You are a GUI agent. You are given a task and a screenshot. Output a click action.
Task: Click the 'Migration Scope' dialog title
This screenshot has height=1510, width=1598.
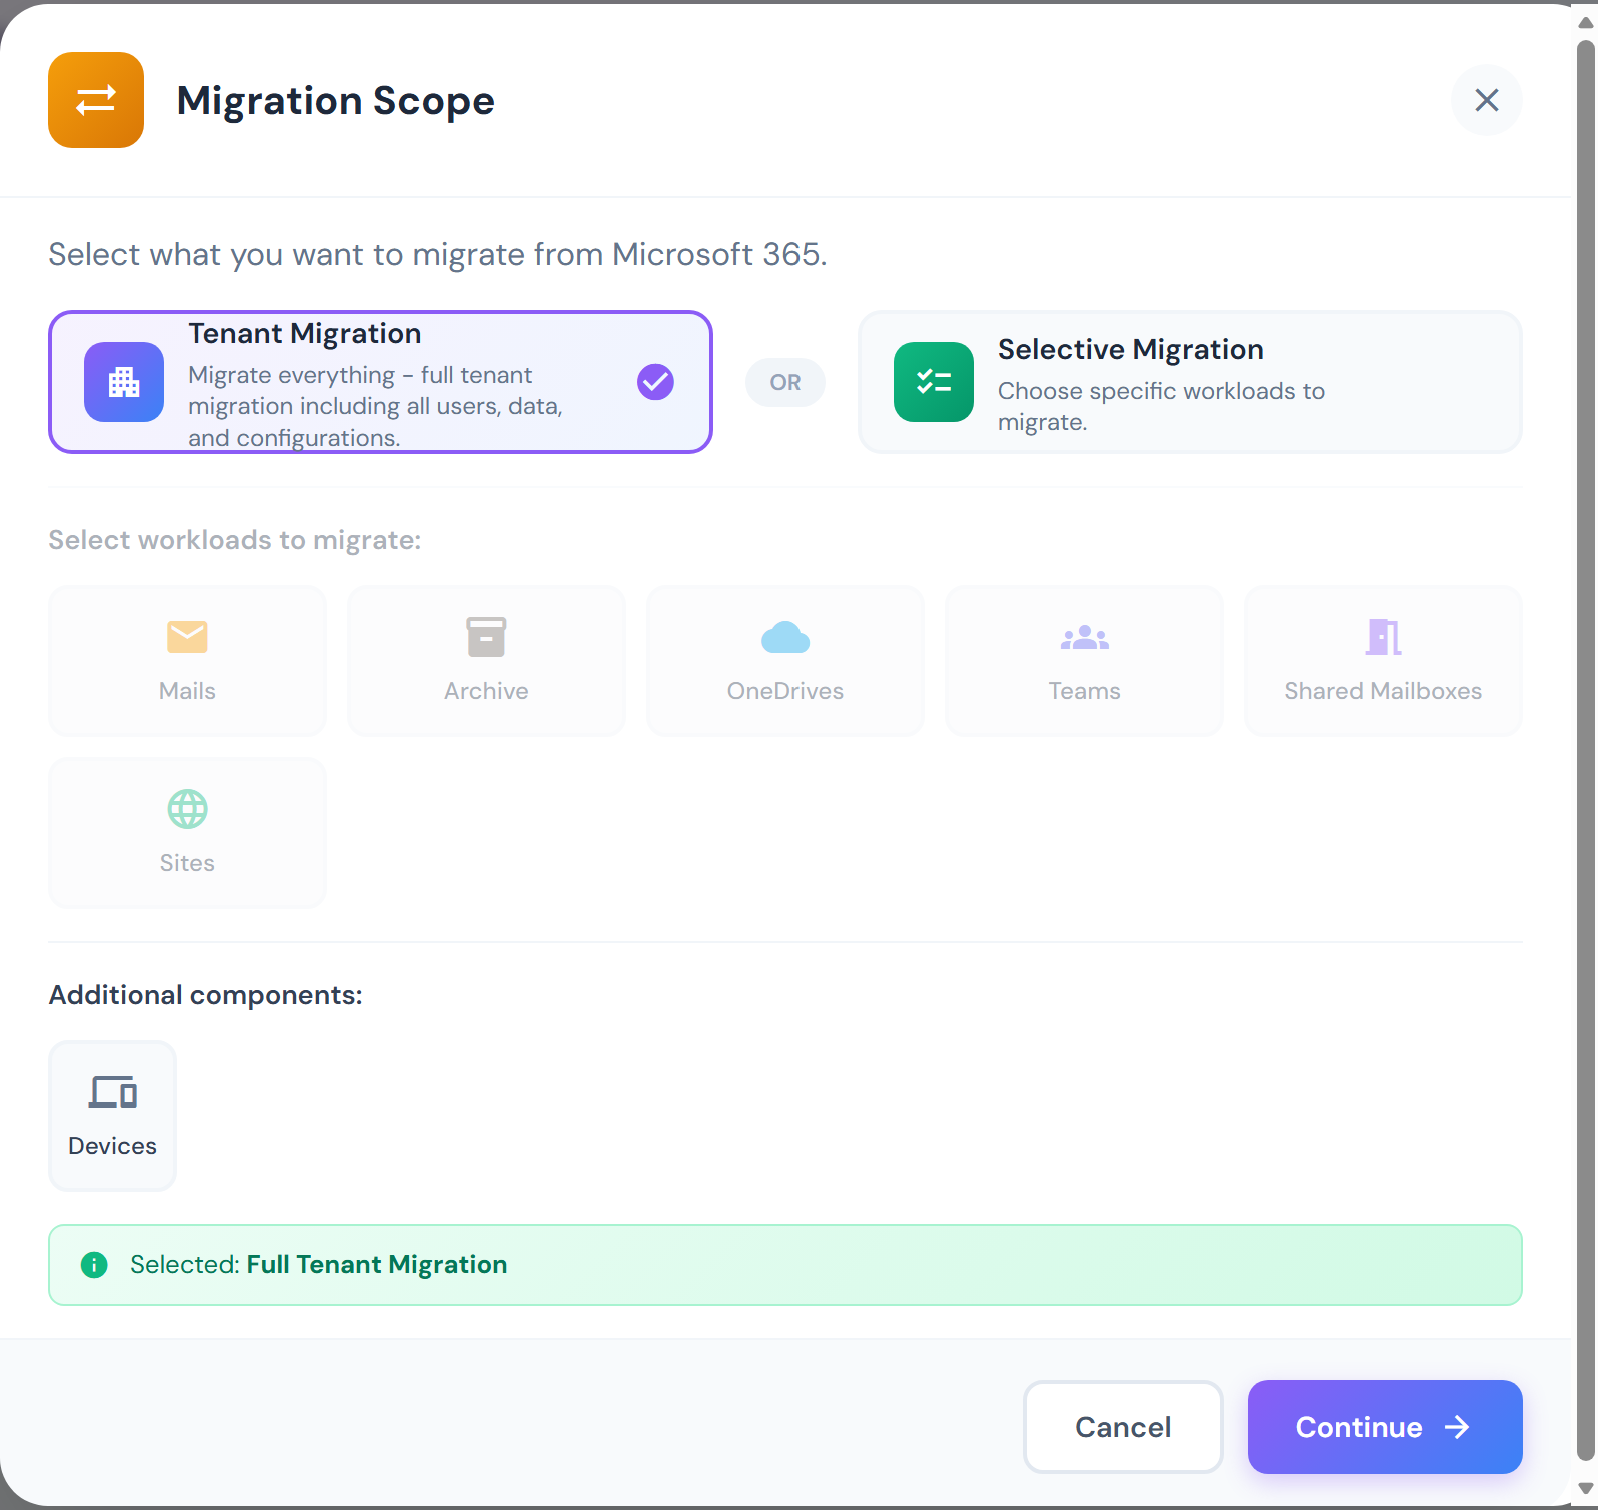pyautogui.click(x=336, y=100)
